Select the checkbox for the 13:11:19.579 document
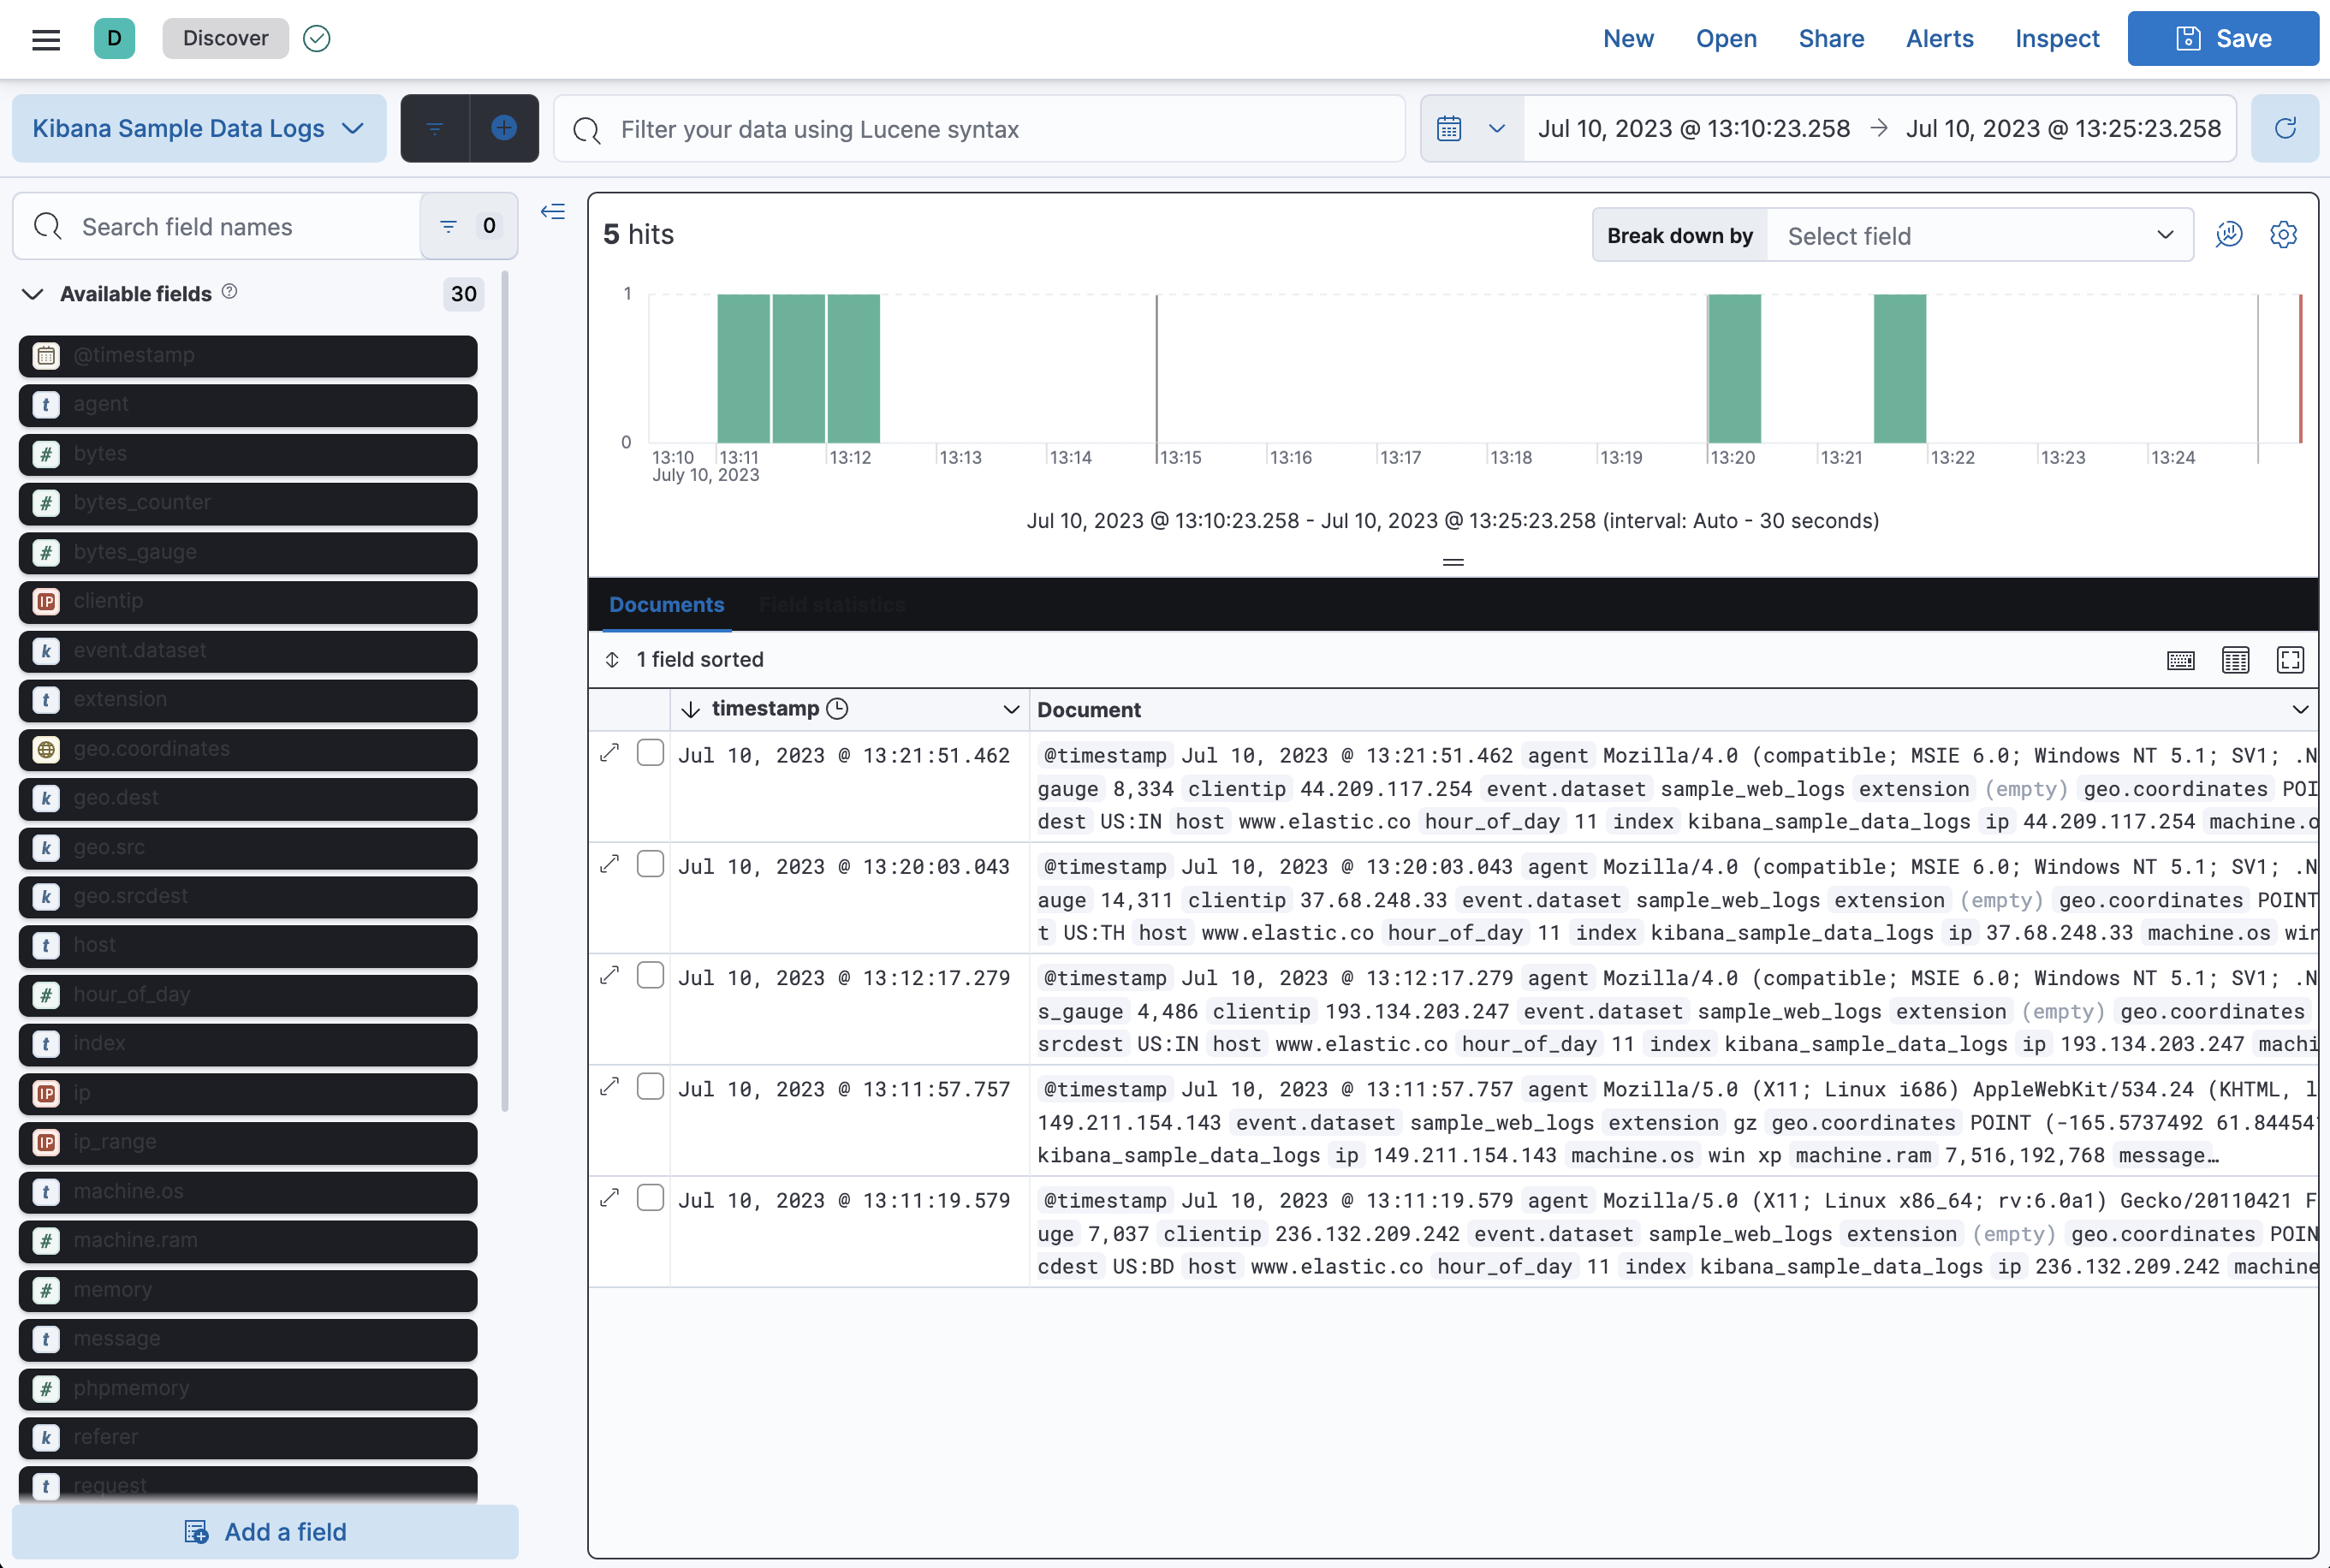Viewport: 2330px width, 1568px height. [650, 1197]
